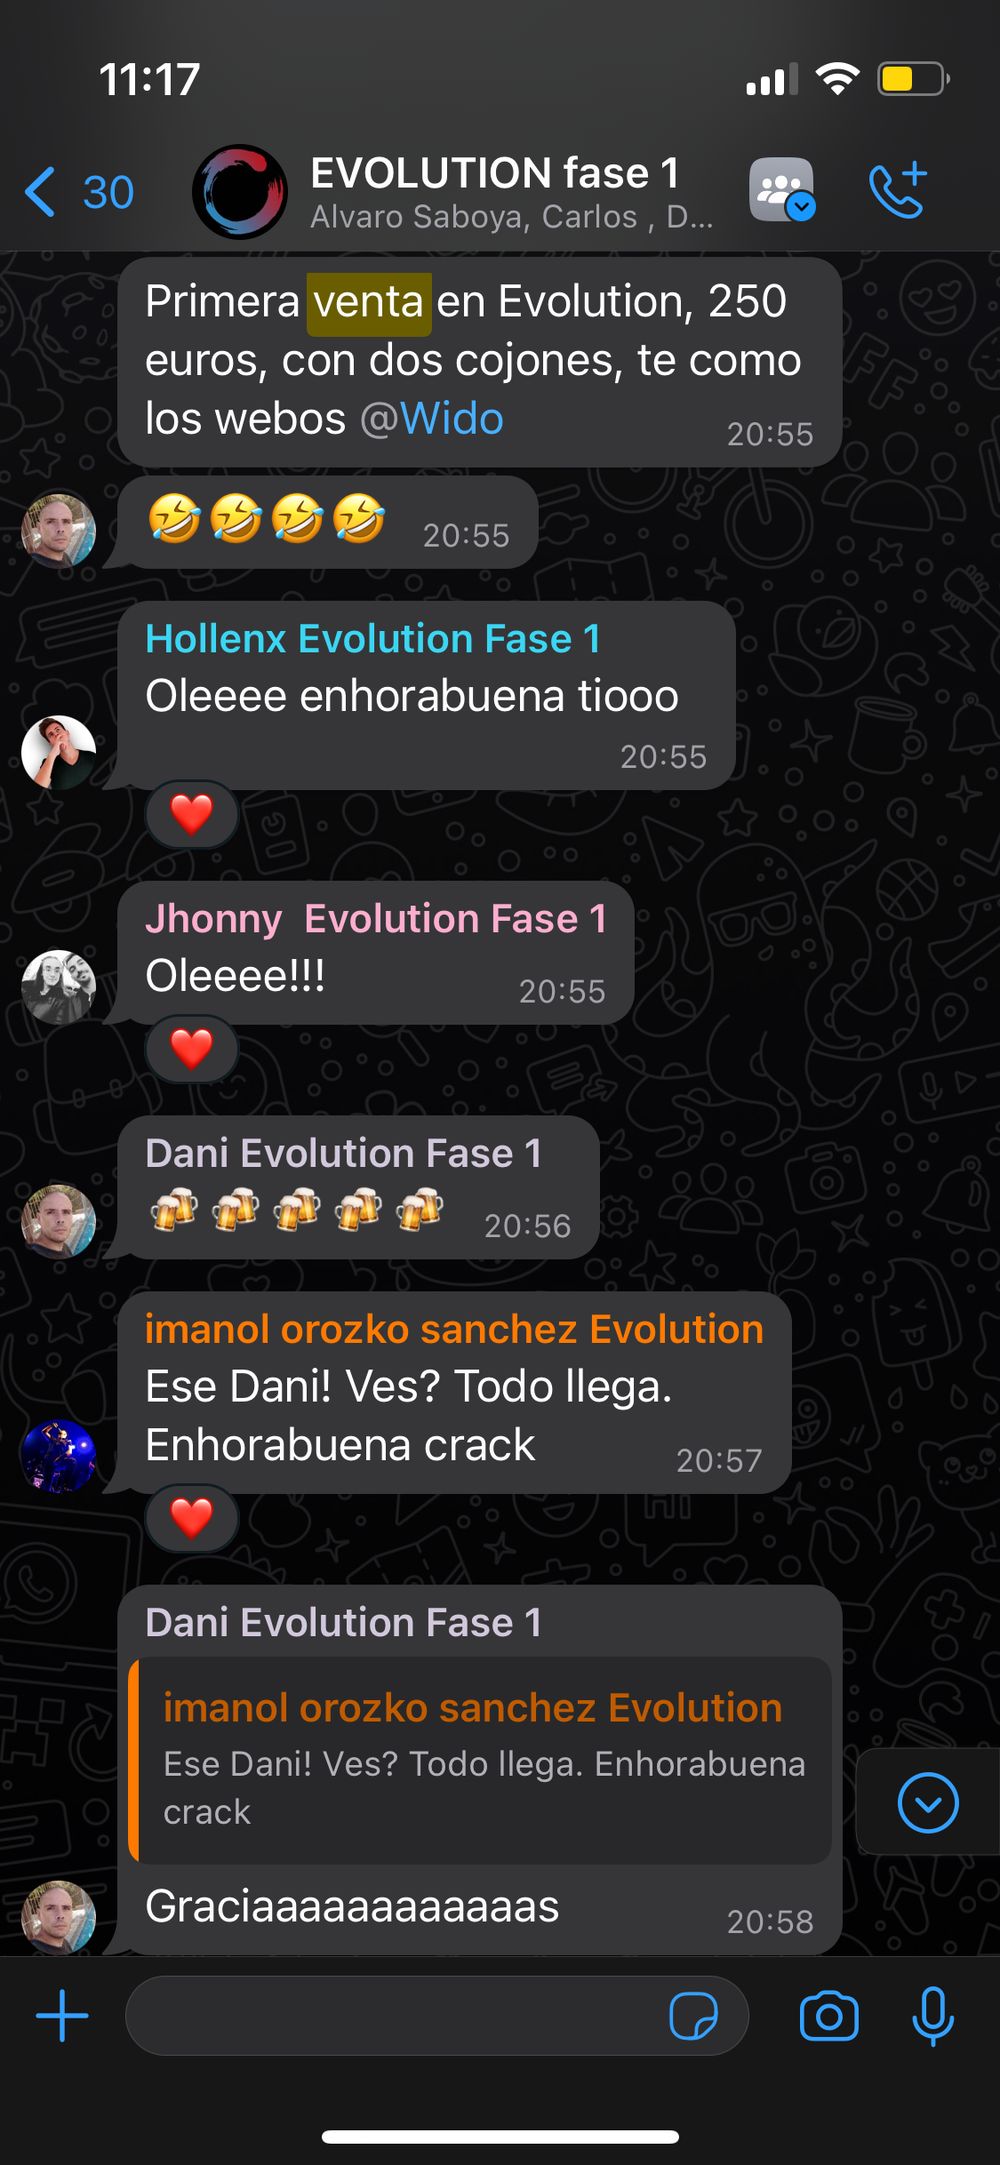This screenshot has width=1000, height=2165.
Task: Tap the @Wido mention link
Action: tap(431, 418)
